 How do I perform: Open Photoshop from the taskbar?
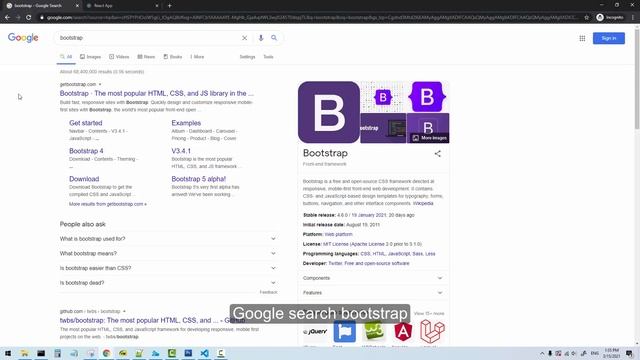[188, 353]
